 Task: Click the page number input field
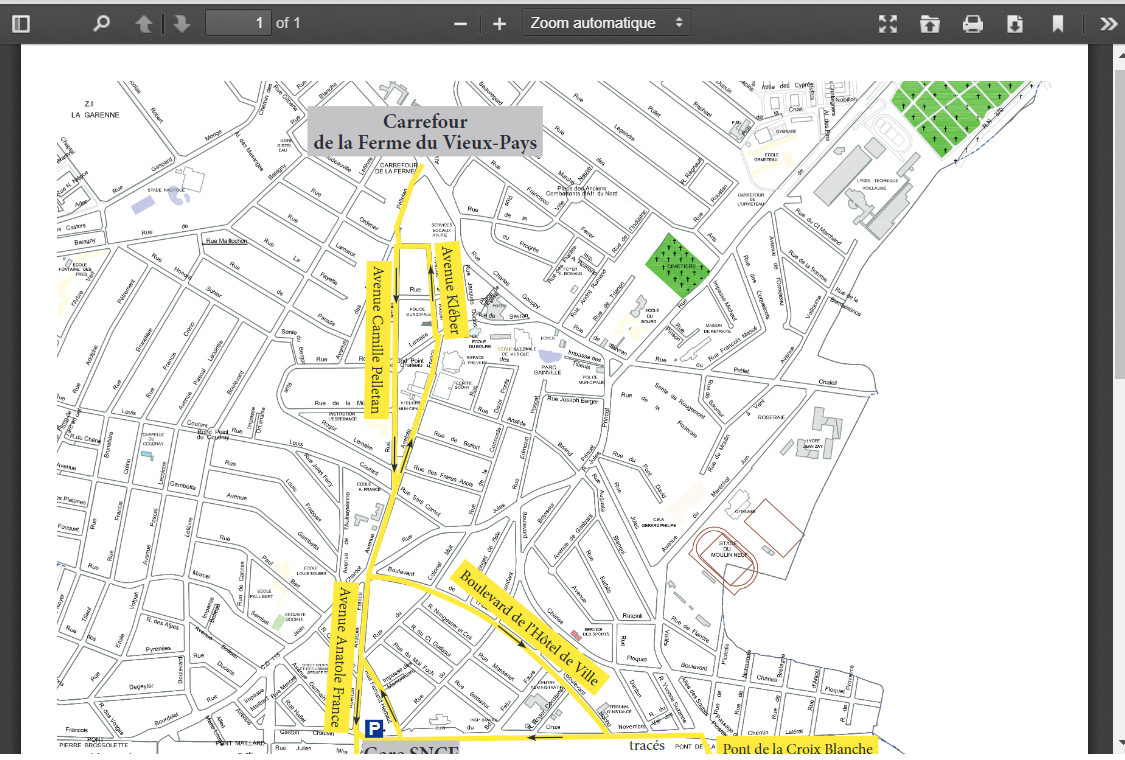click(238, 23)
